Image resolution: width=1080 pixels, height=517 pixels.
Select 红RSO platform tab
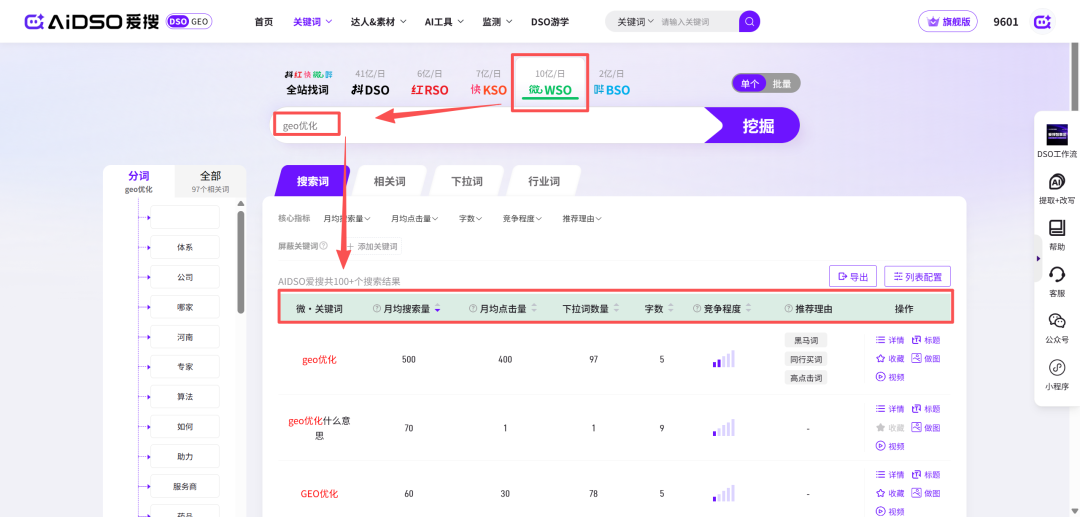(x=429, y=83)
